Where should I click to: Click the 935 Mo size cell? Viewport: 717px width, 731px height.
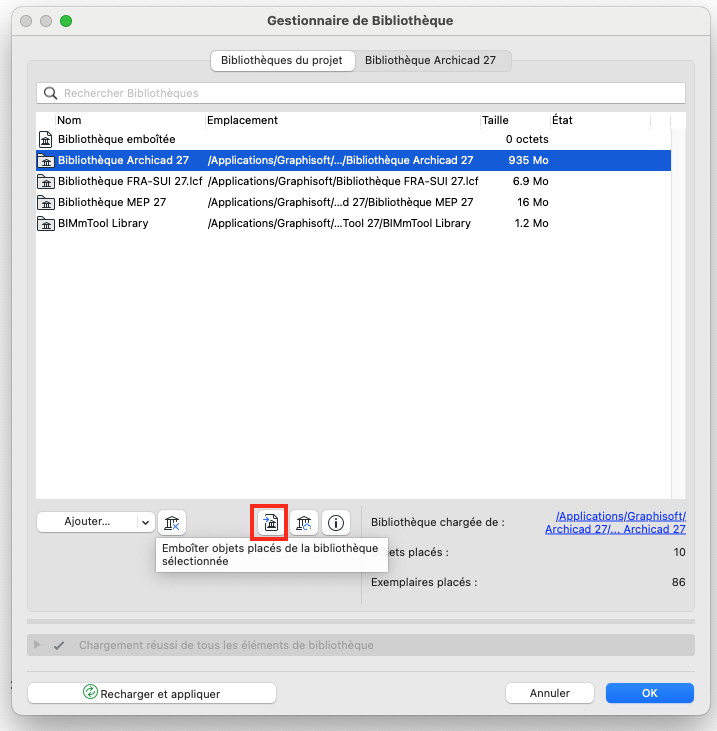pyautogui.click(x=528, y=160)
